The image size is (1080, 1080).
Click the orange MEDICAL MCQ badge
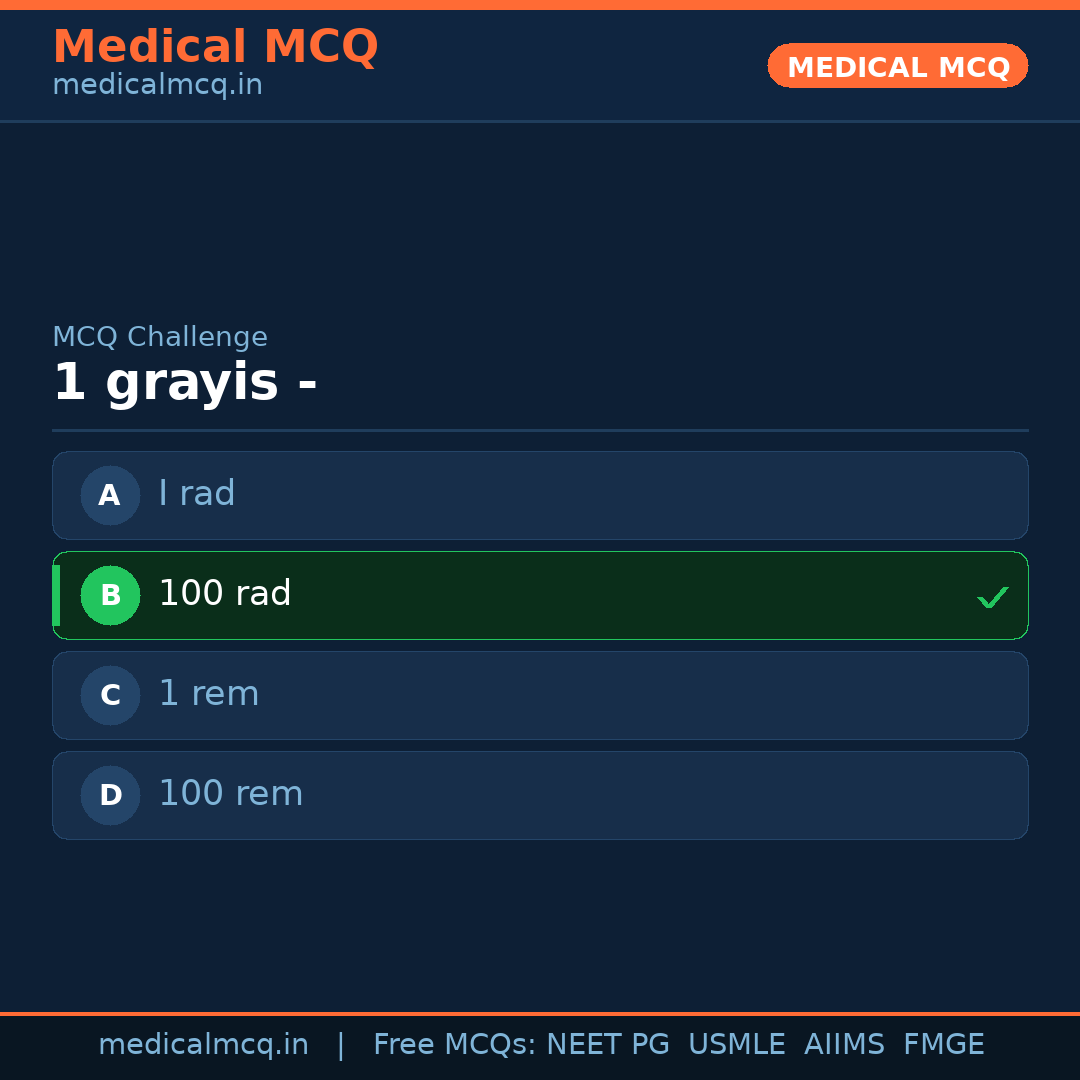[897, 66]
